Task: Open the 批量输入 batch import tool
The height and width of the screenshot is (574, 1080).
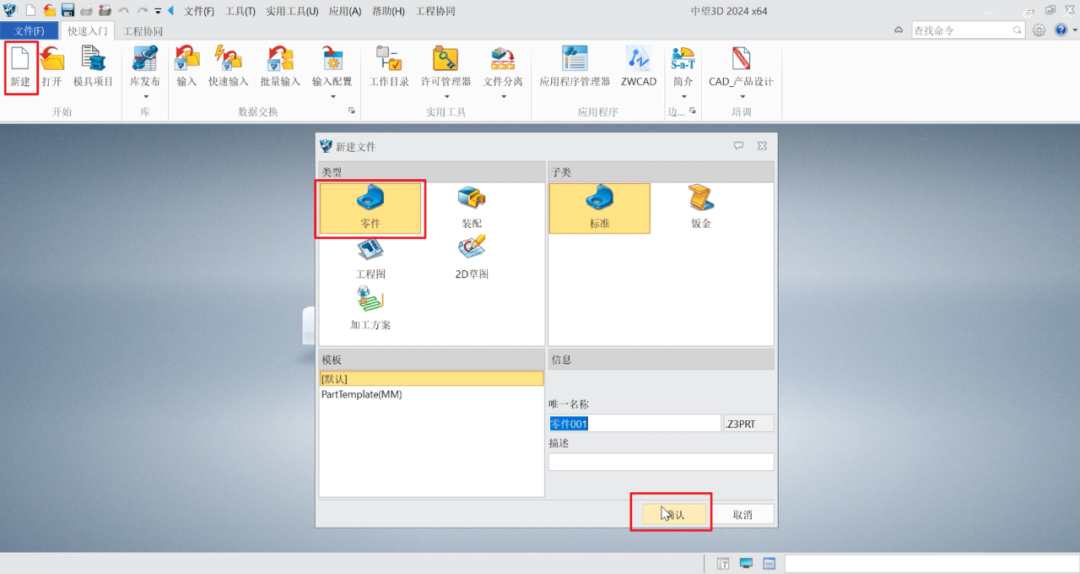Action: (x=280, y=66)
